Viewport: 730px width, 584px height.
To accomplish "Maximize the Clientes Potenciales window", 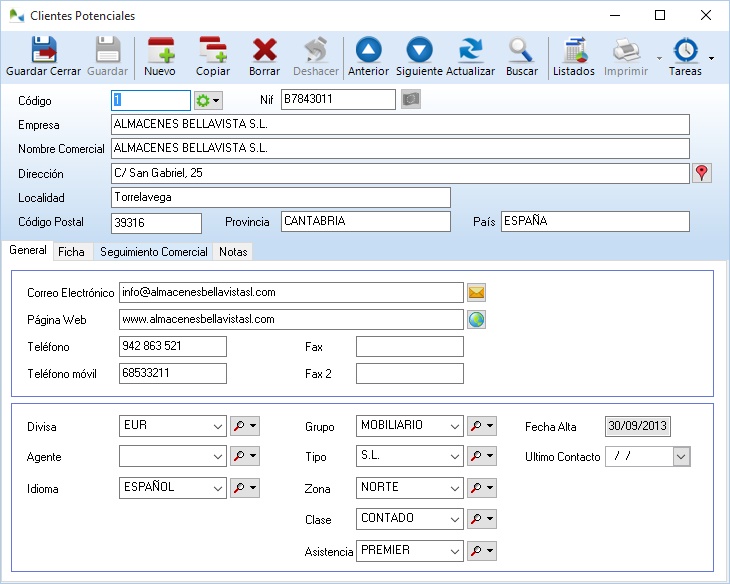I will click(x=660, y=15).
